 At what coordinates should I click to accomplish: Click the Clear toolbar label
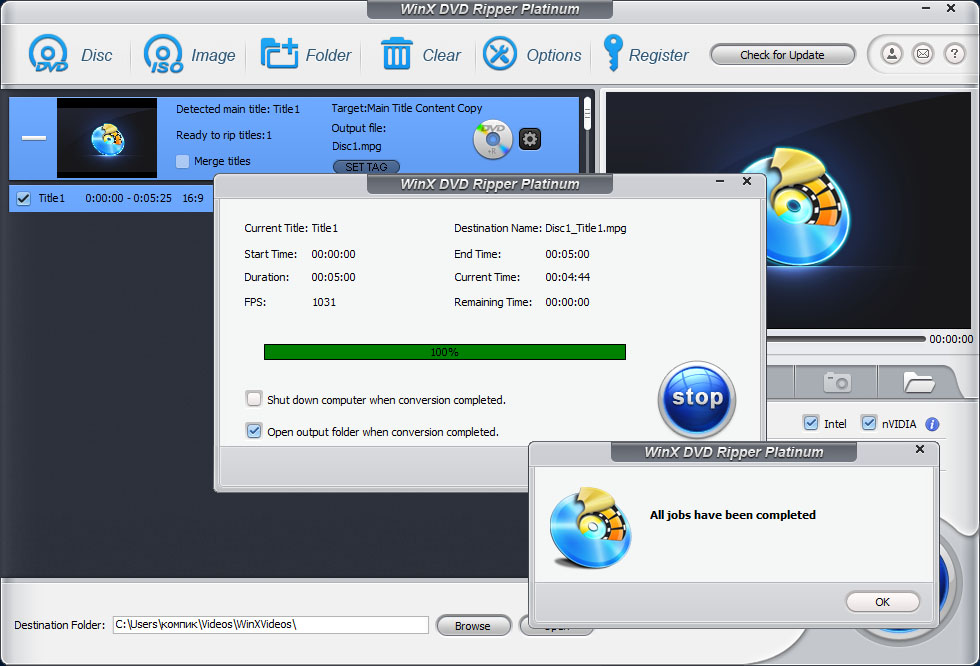pyautogui.click(x=442, y=55)
